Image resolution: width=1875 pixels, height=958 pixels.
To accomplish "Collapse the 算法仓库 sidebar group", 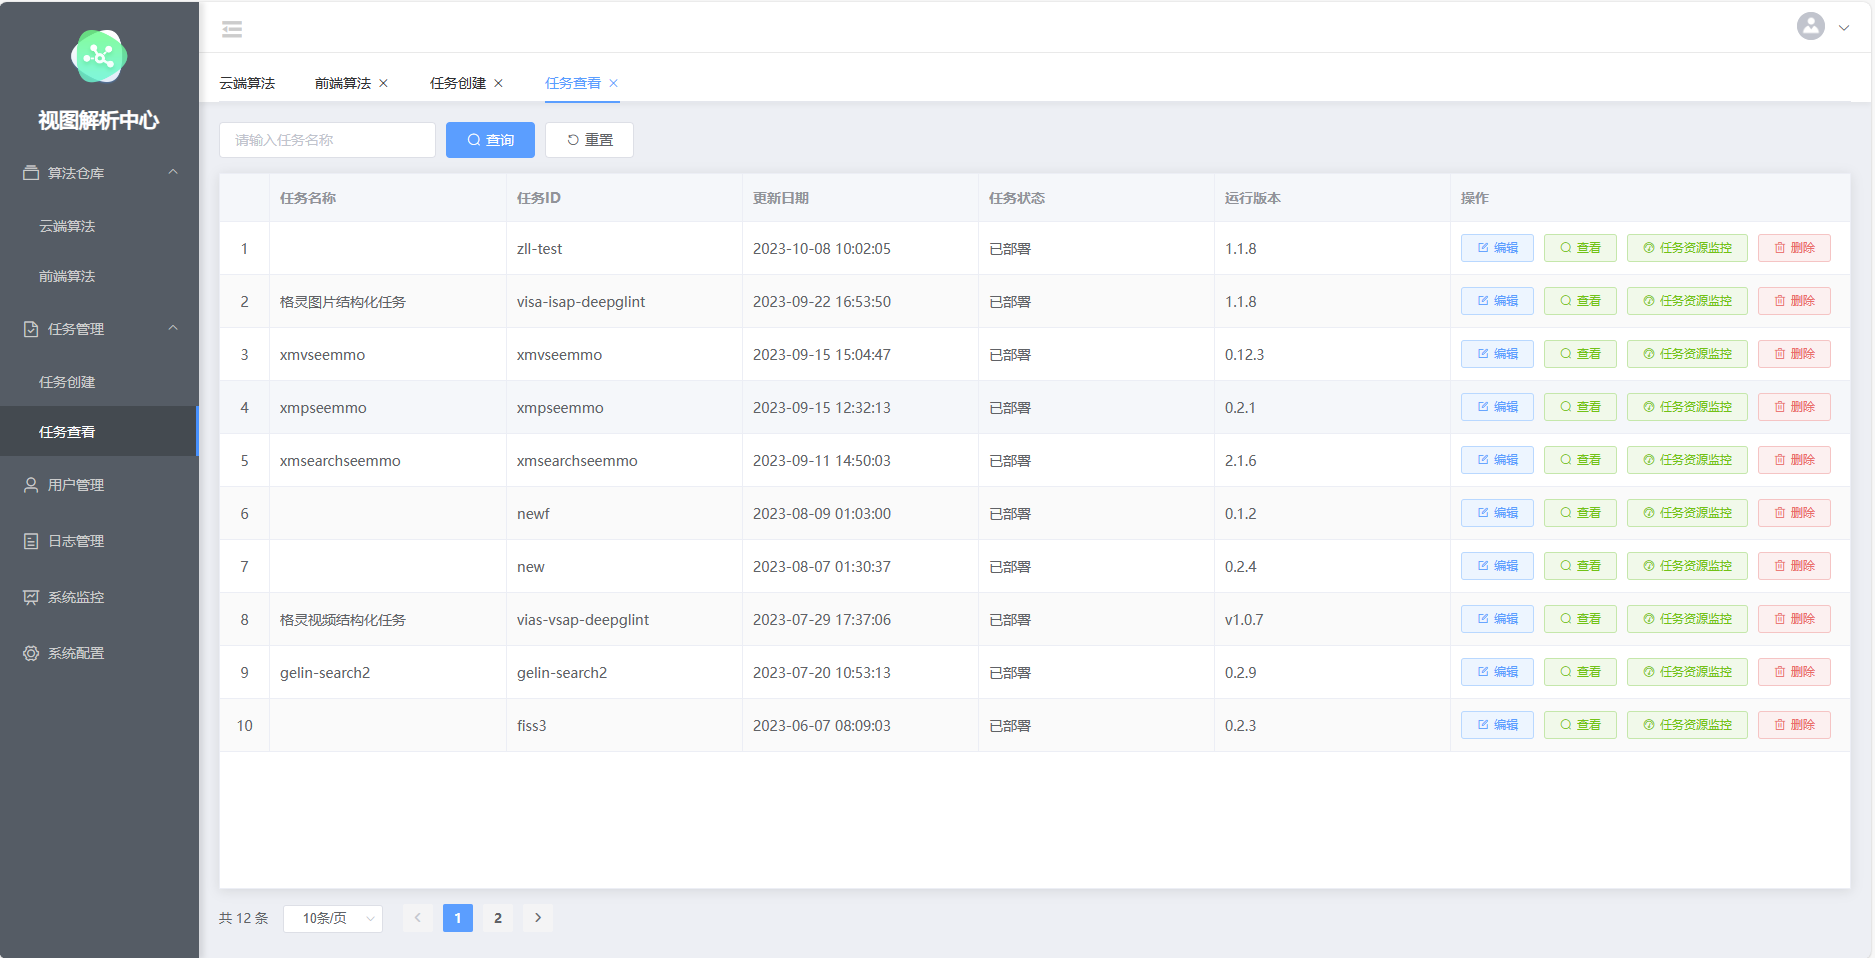I will click(x=99, y=173).
